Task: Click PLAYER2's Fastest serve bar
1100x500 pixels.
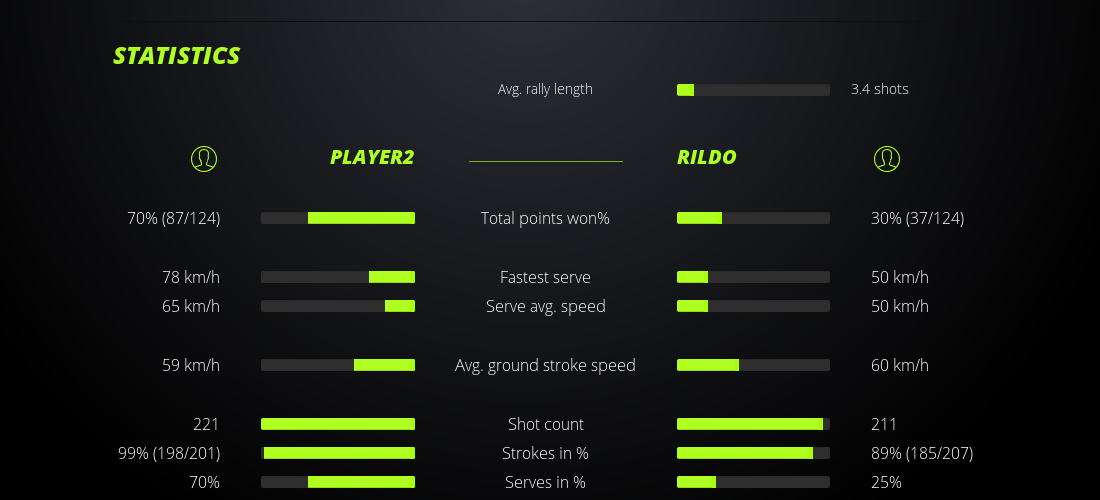Action: [338, 277]
